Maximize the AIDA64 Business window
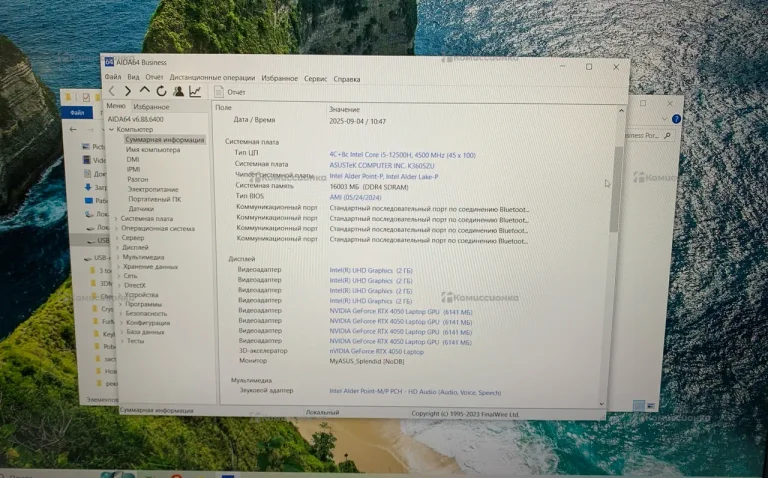 pos(589,67)
